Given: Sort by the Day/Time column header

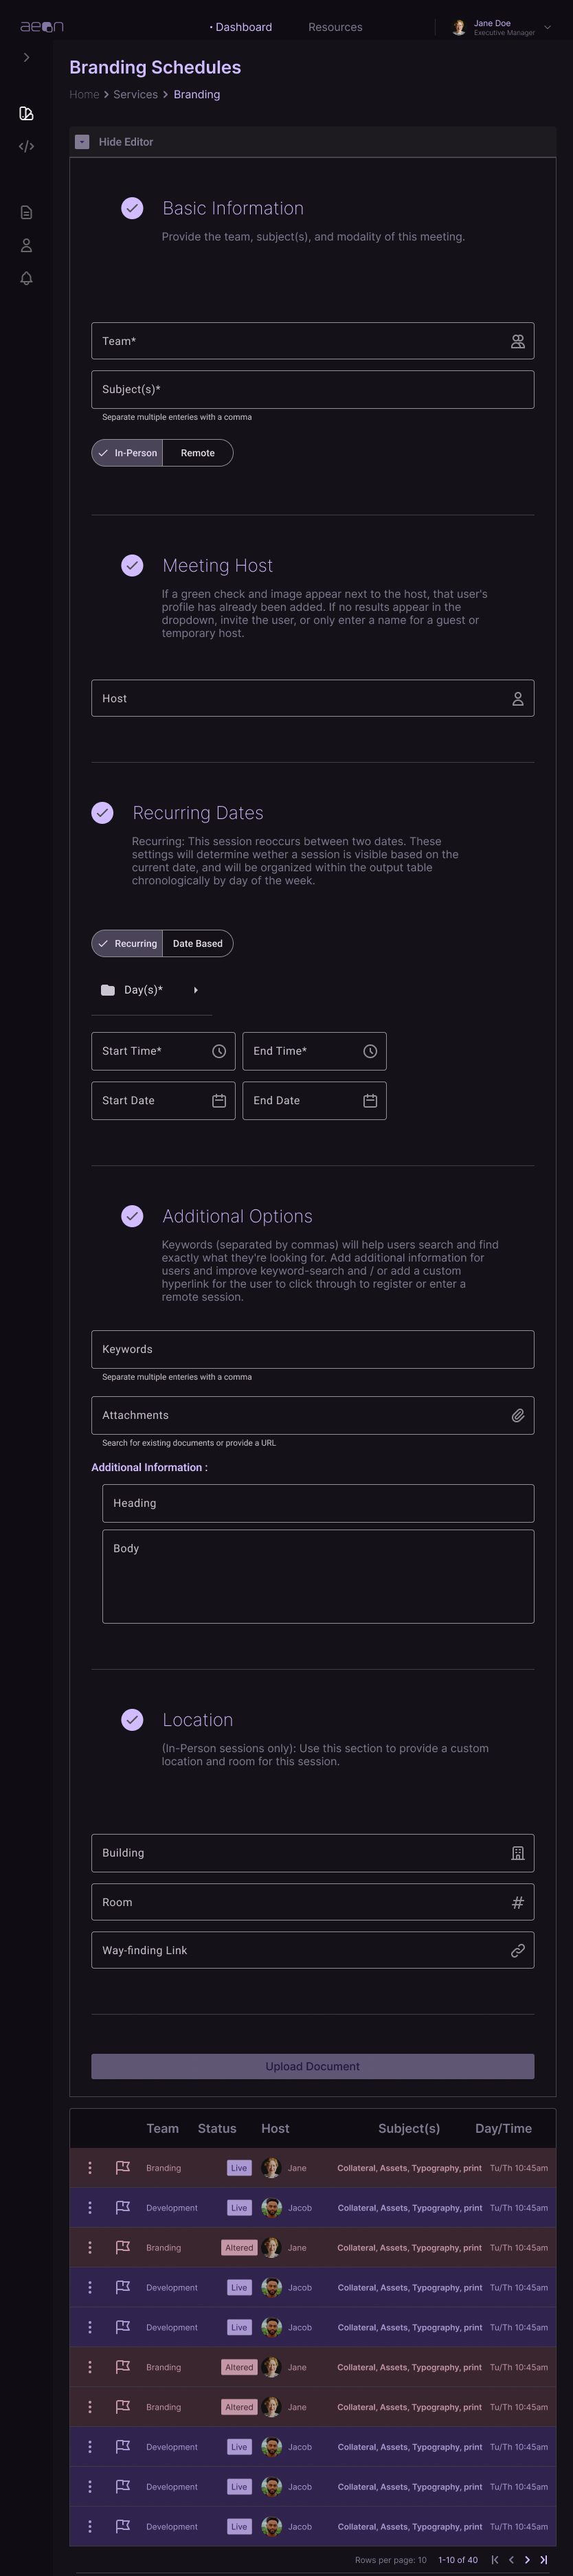Looking at the screenshot, I should pos(503,2128).
